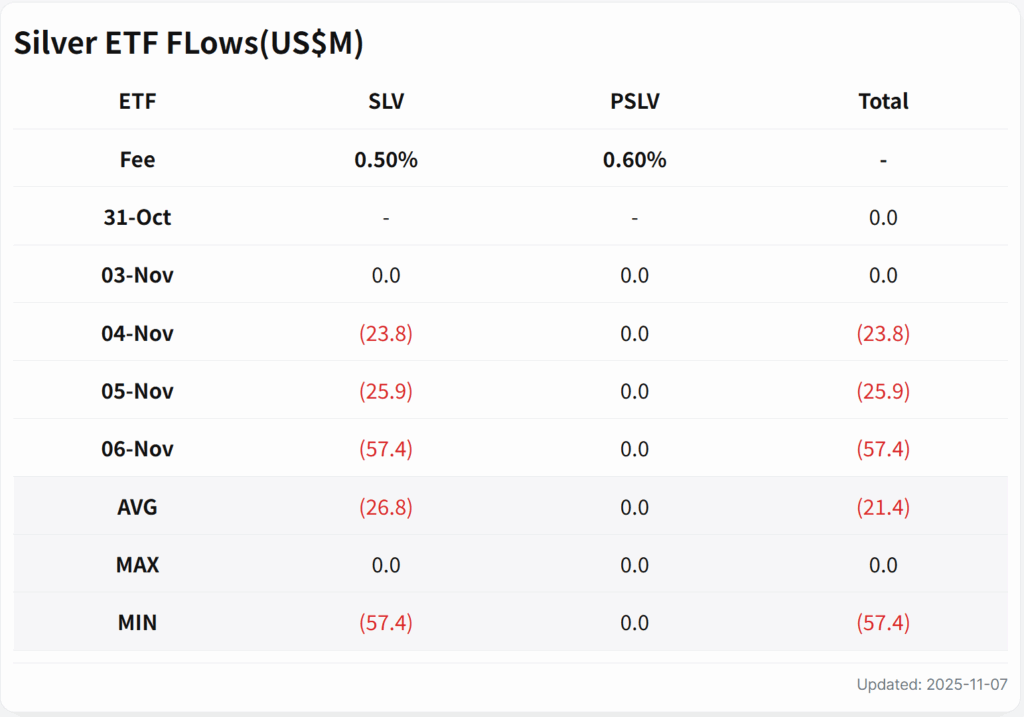The width and height of the screenshot is (1024, 717).
Task: Click the MIN row label
Action: tap(137, 623)
